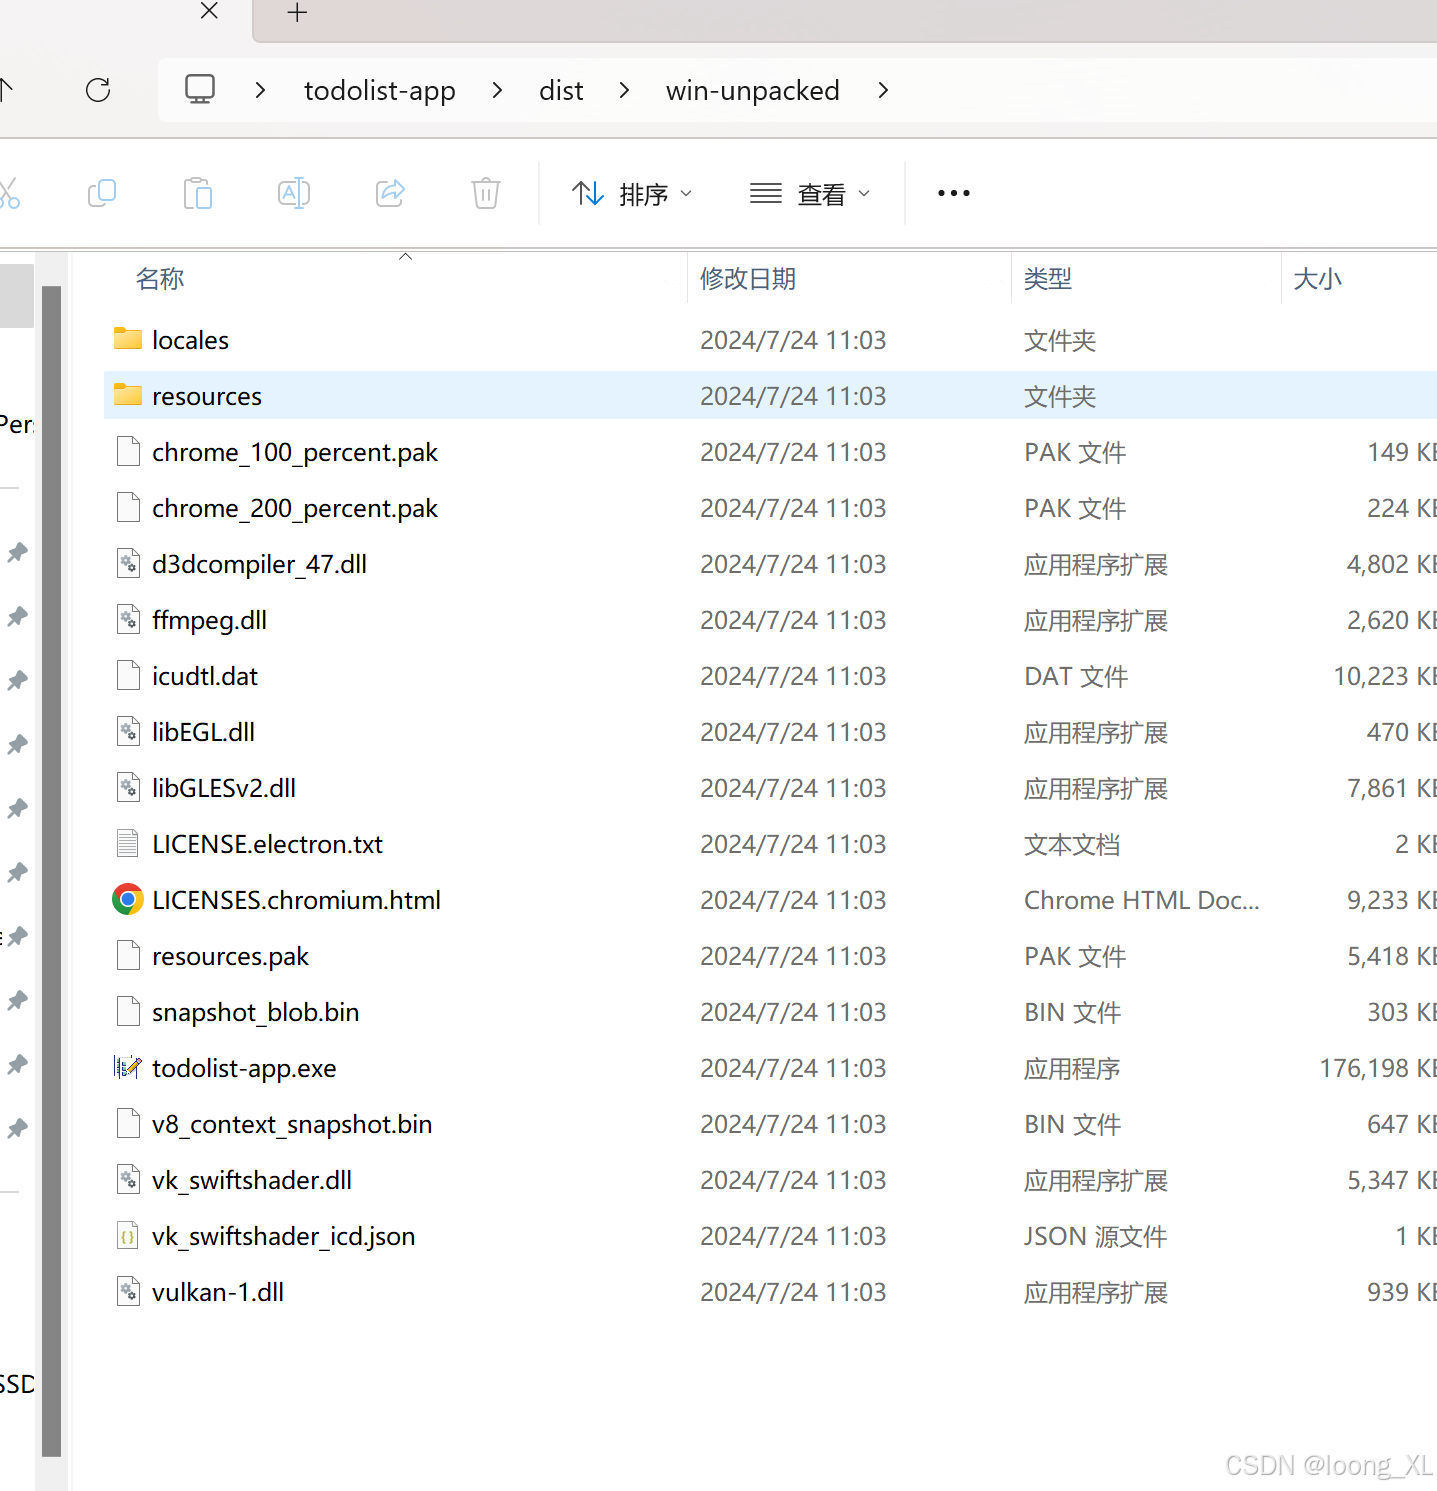Viewport: 1437px width, 1491px height.
Task: Open a new tab with the plus button
Action: tap(297, 13)
